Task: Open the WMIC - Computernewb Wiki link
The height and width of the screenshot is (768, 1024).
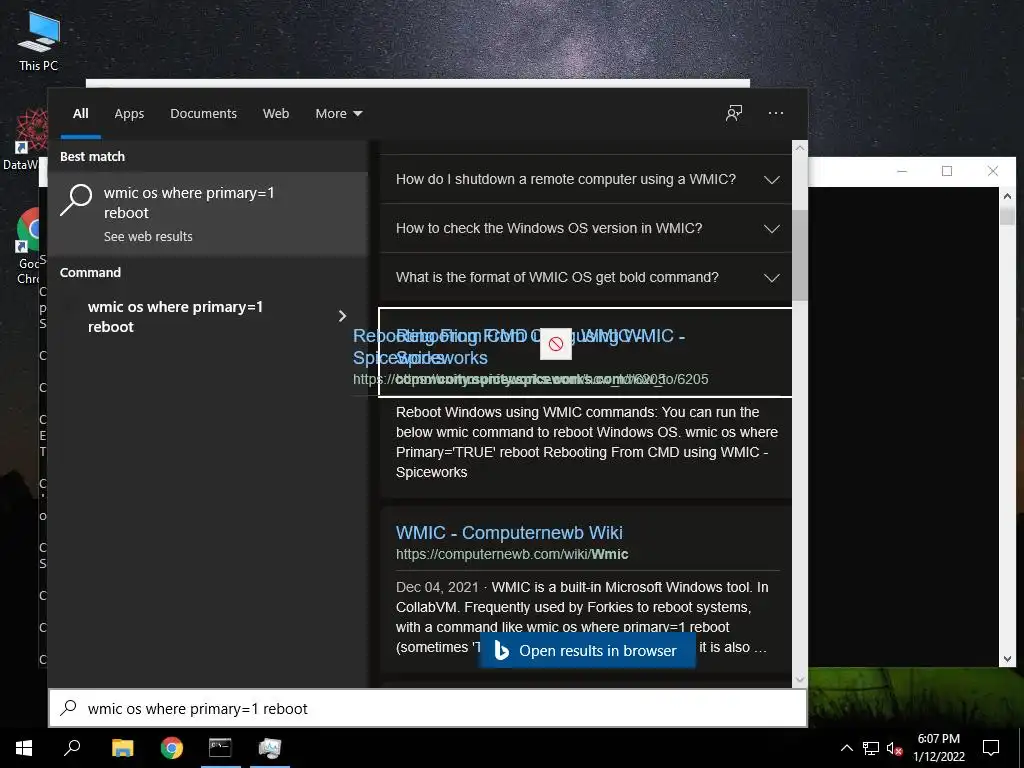Action: click(509, 532)
